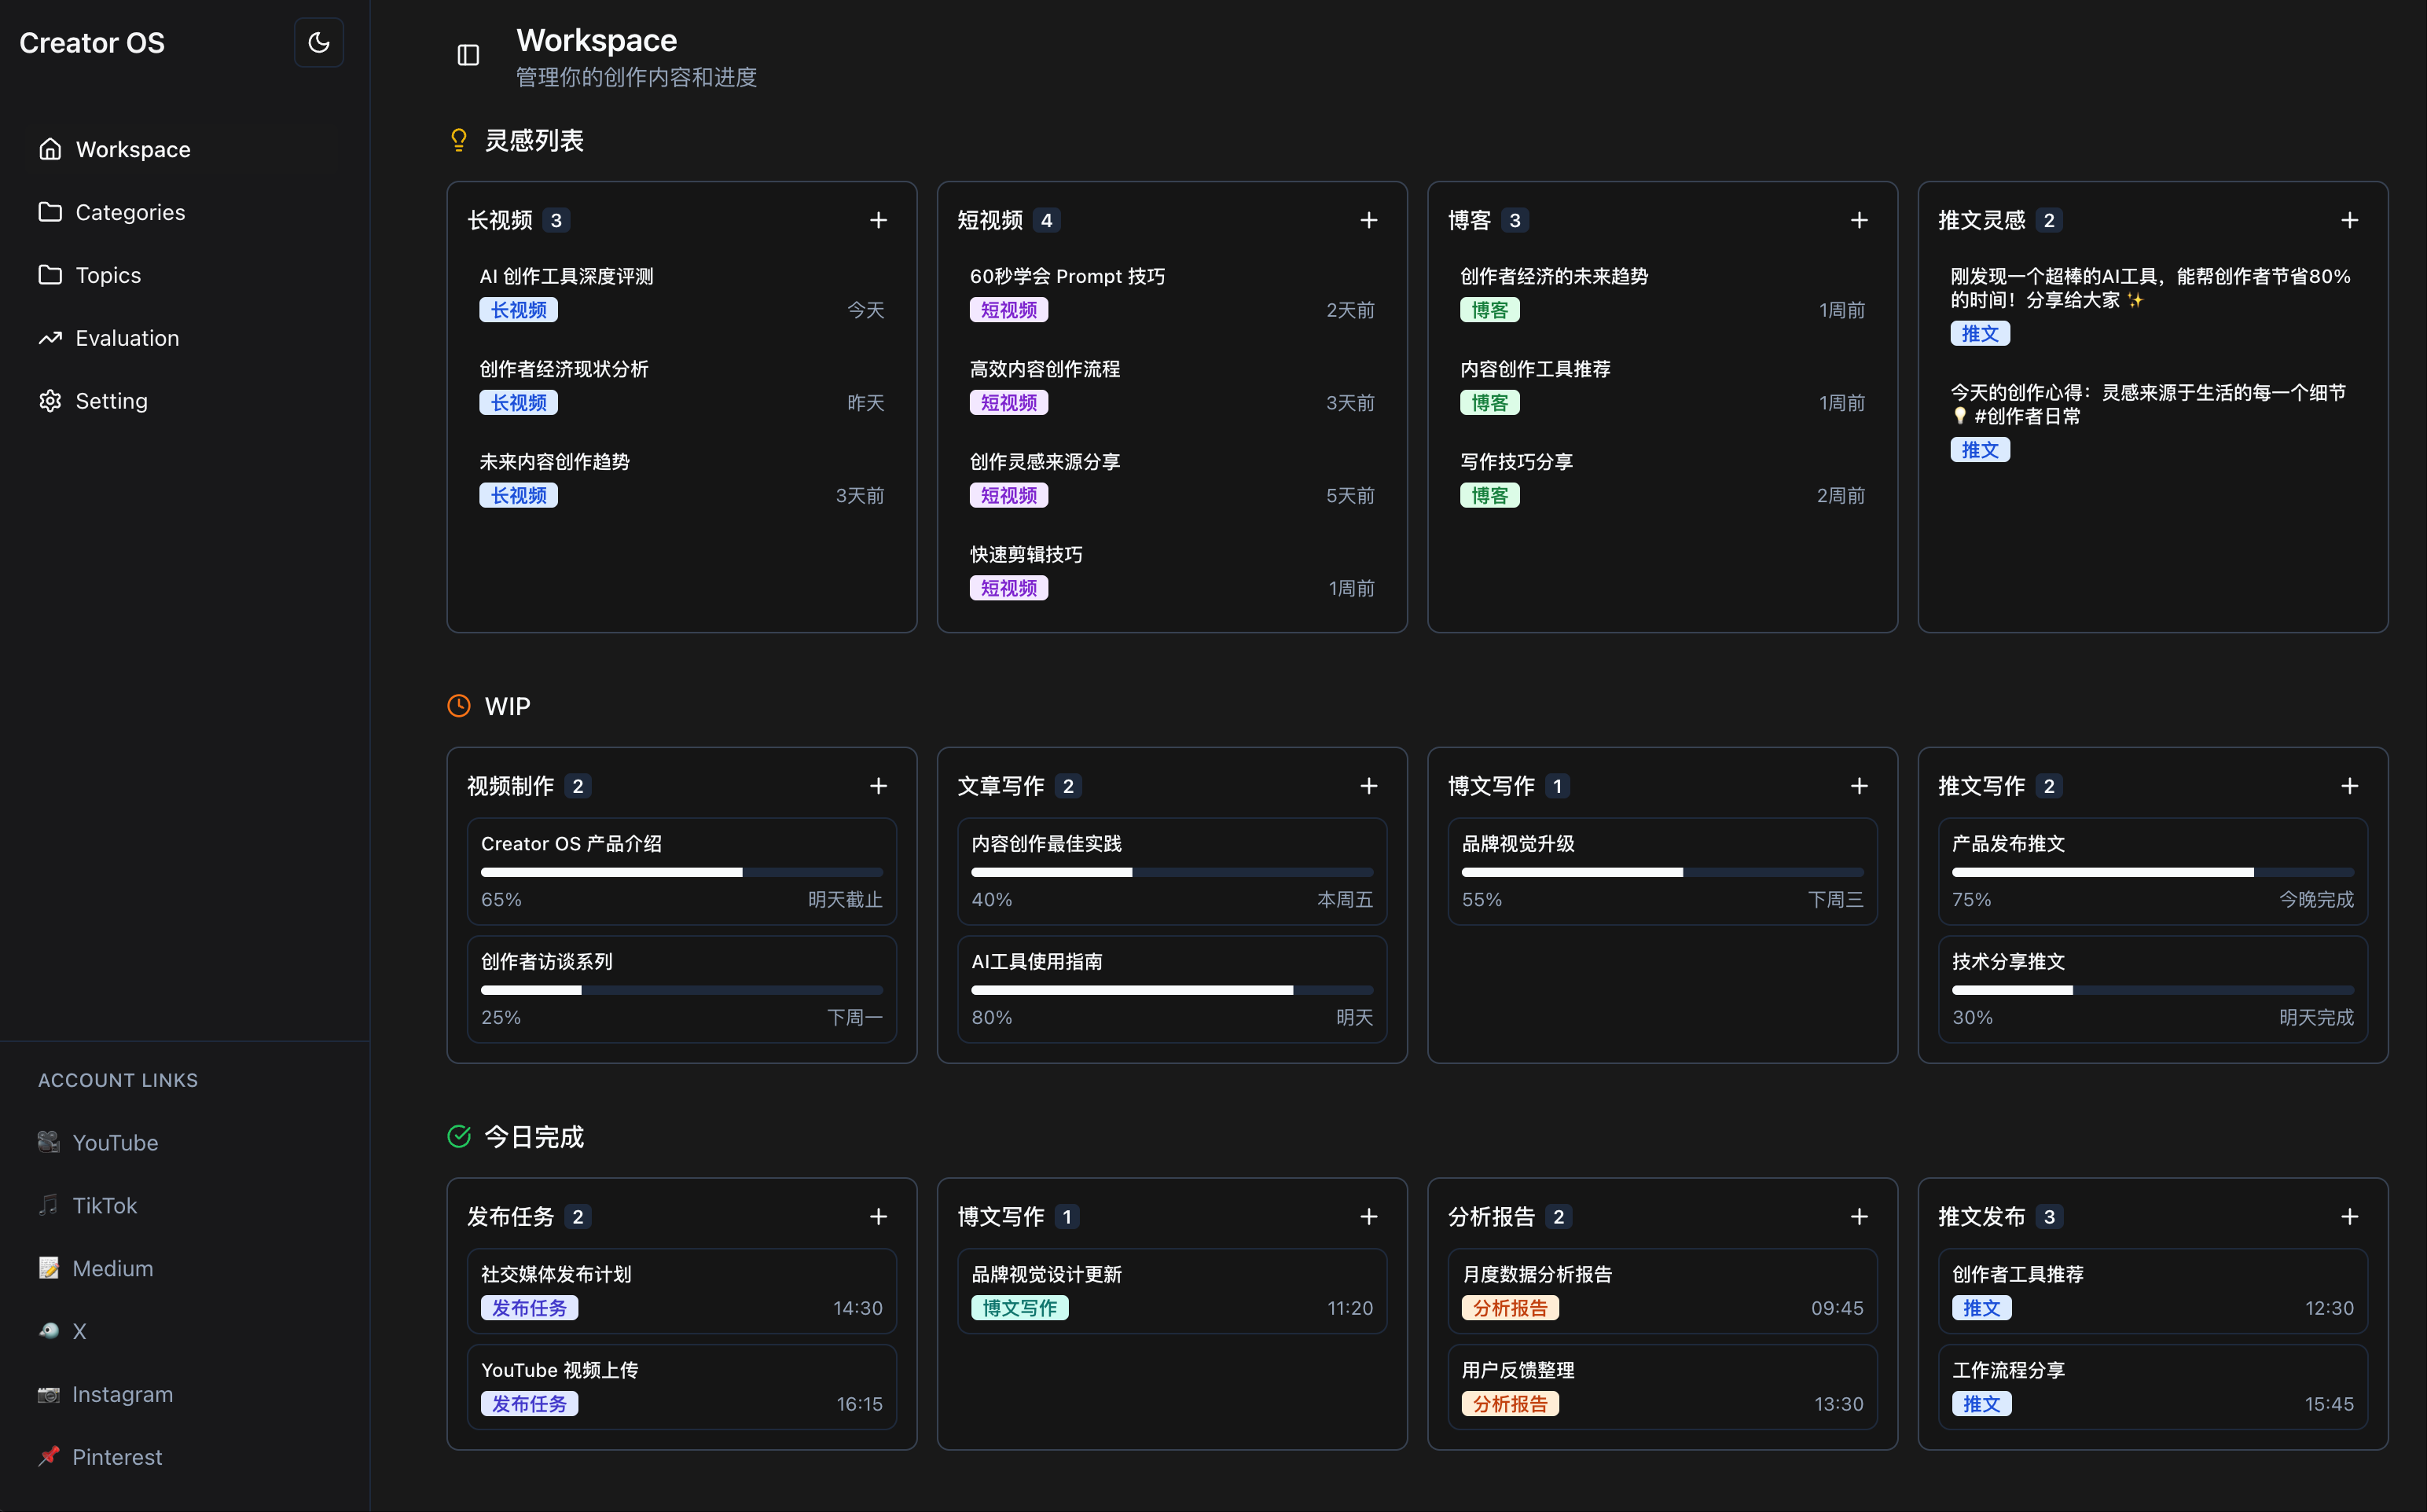Add item to WIP 博文写作 column

[x=1859, y=786]
